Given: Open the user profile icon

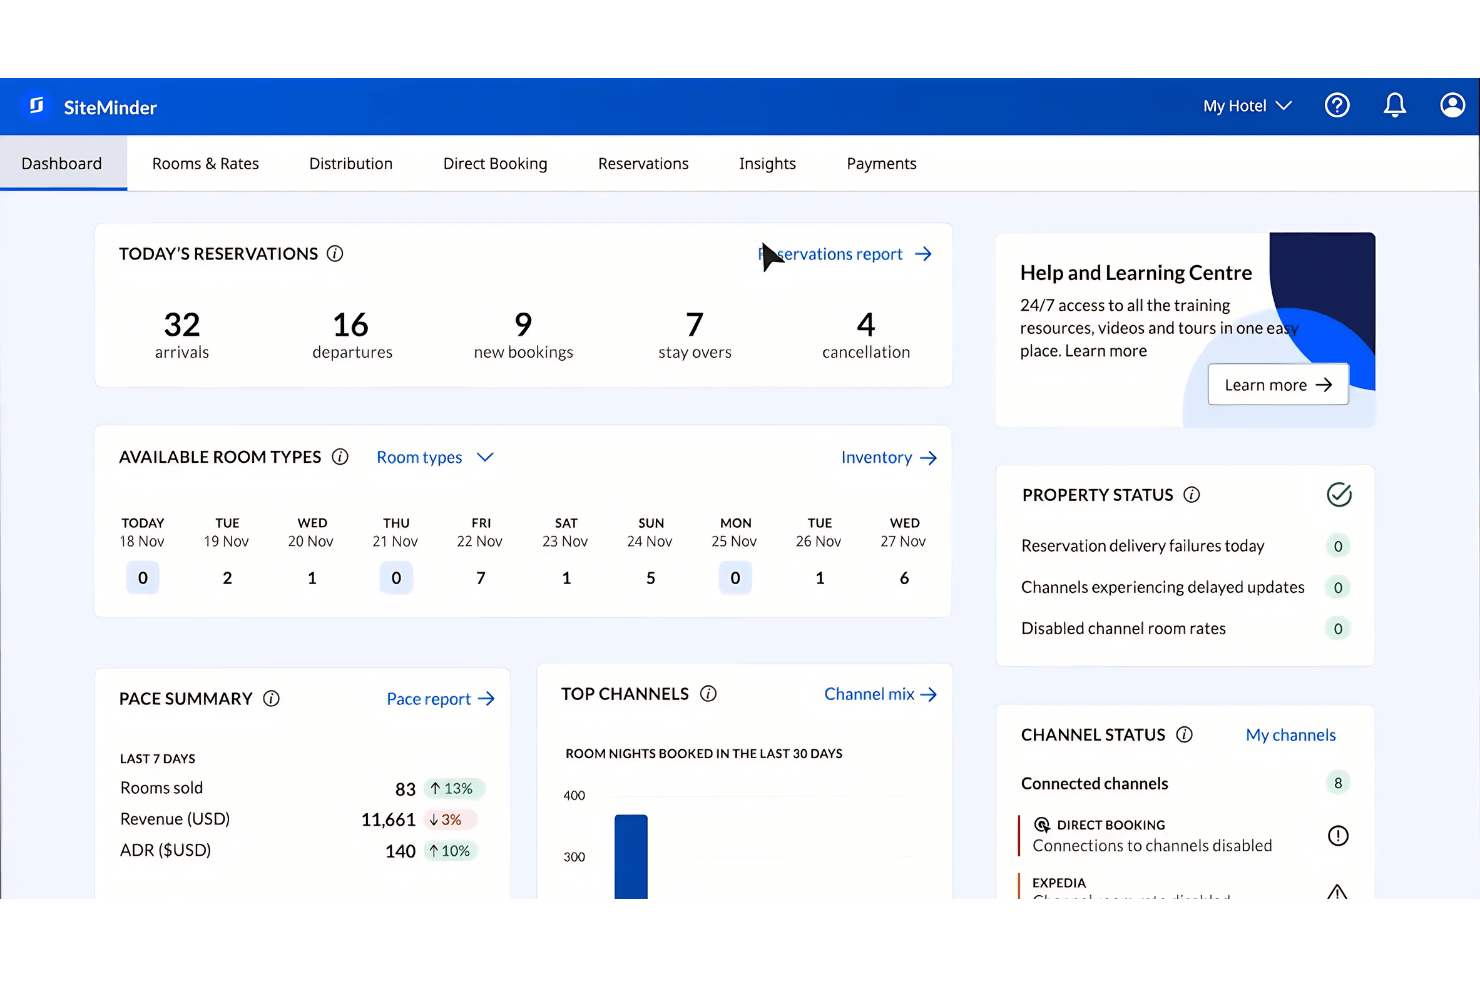Looking at the screenshot, I should click(1452, 105).
